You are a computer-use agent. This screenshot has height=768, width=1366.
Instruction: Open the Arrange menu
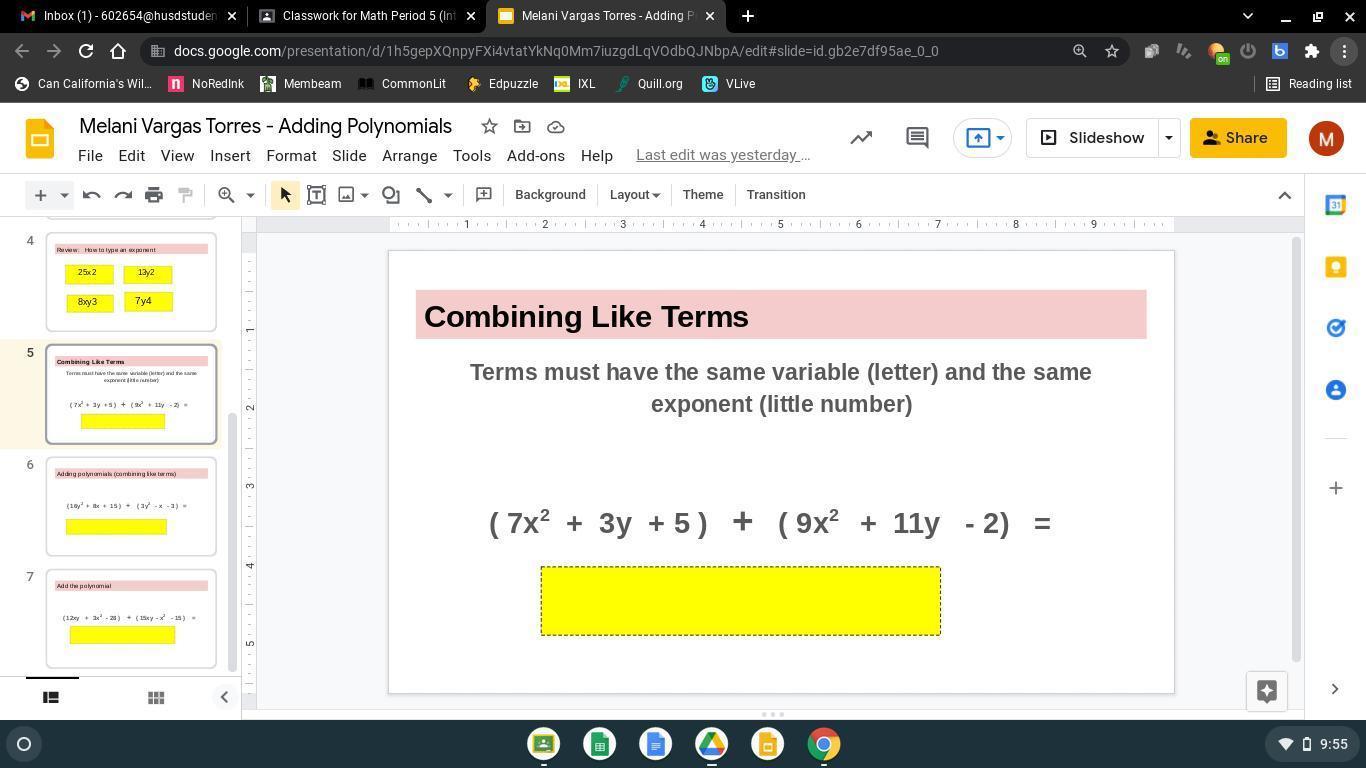(x=409, y=156)
